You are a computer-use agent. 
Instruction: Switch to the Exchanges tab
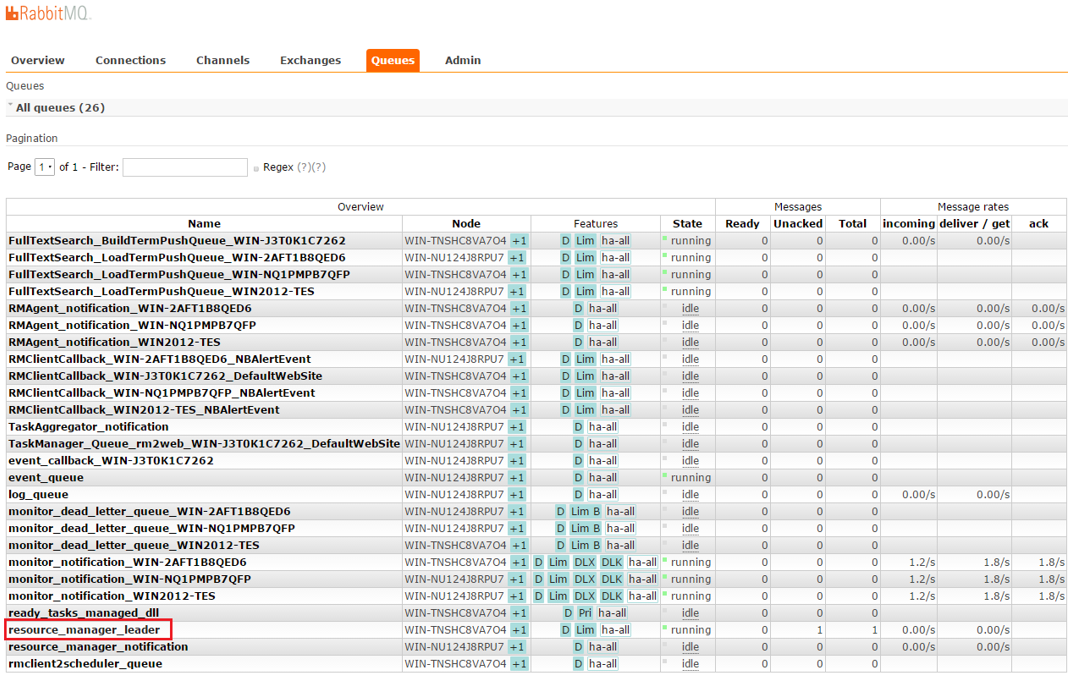point(310,60)
